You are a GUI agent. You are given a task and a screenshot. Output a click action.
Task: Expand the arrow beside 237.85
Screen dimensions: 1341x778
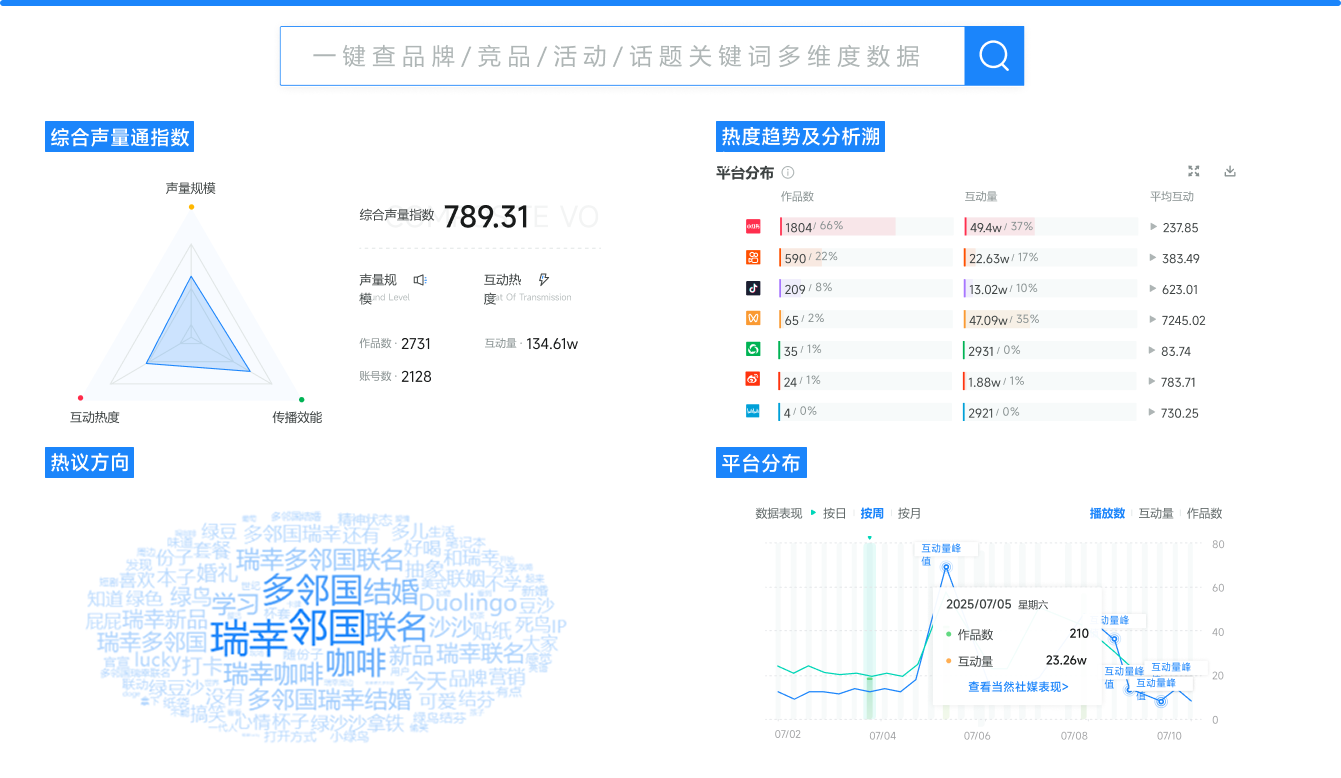tap(1154, 227)
